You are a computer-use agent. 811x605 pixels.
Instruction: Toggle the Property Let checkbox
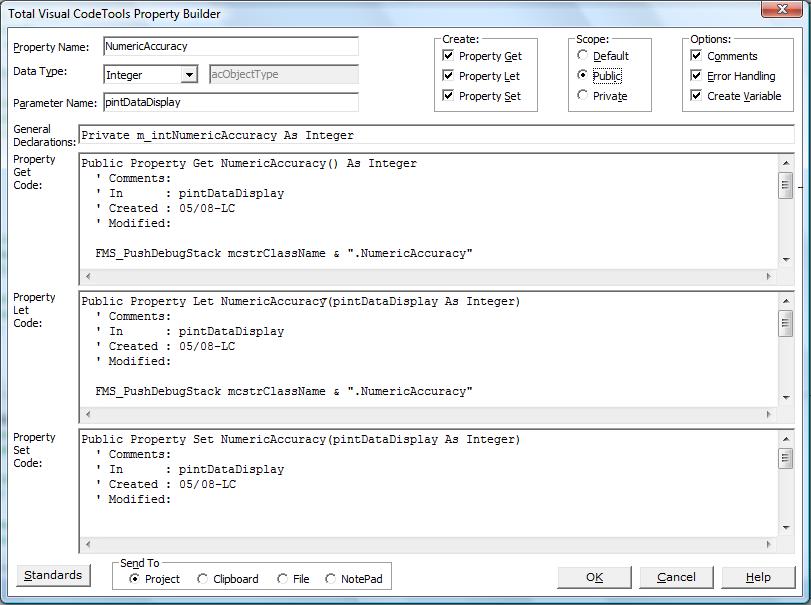point(448,75)
